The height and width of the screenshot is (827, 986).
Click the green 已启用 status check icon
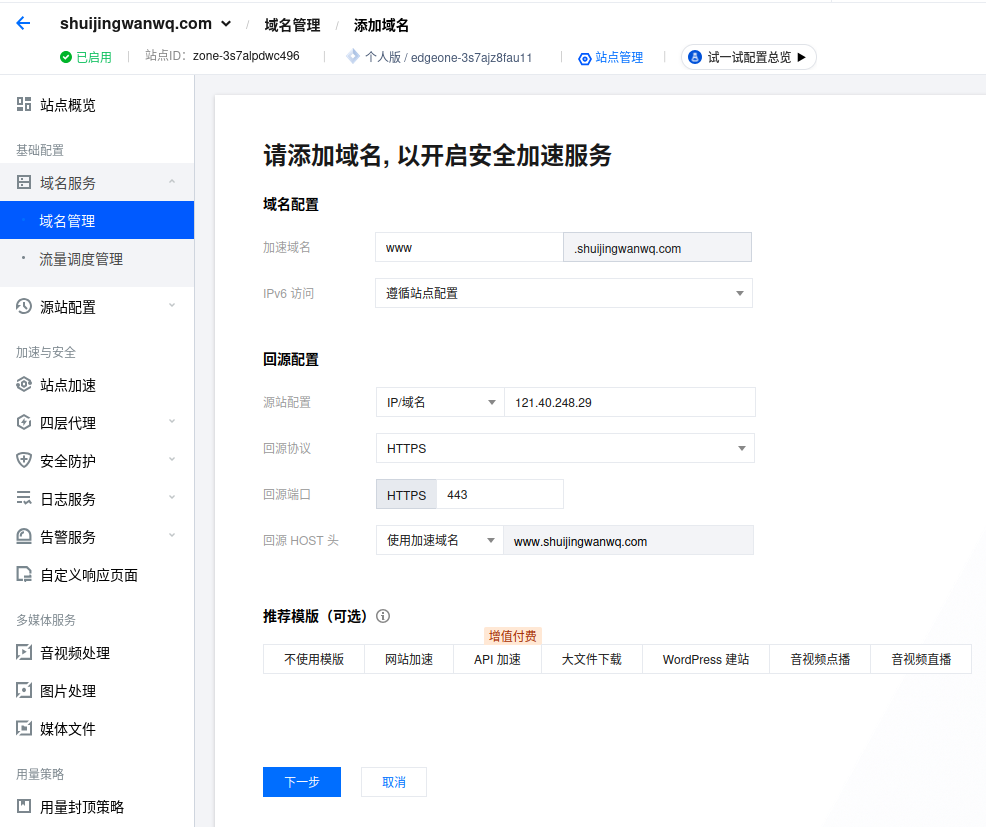[65, 57]
